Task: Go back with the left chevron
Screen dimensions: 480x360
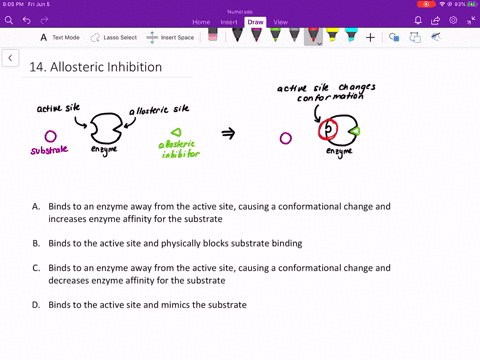Action: 10,58
